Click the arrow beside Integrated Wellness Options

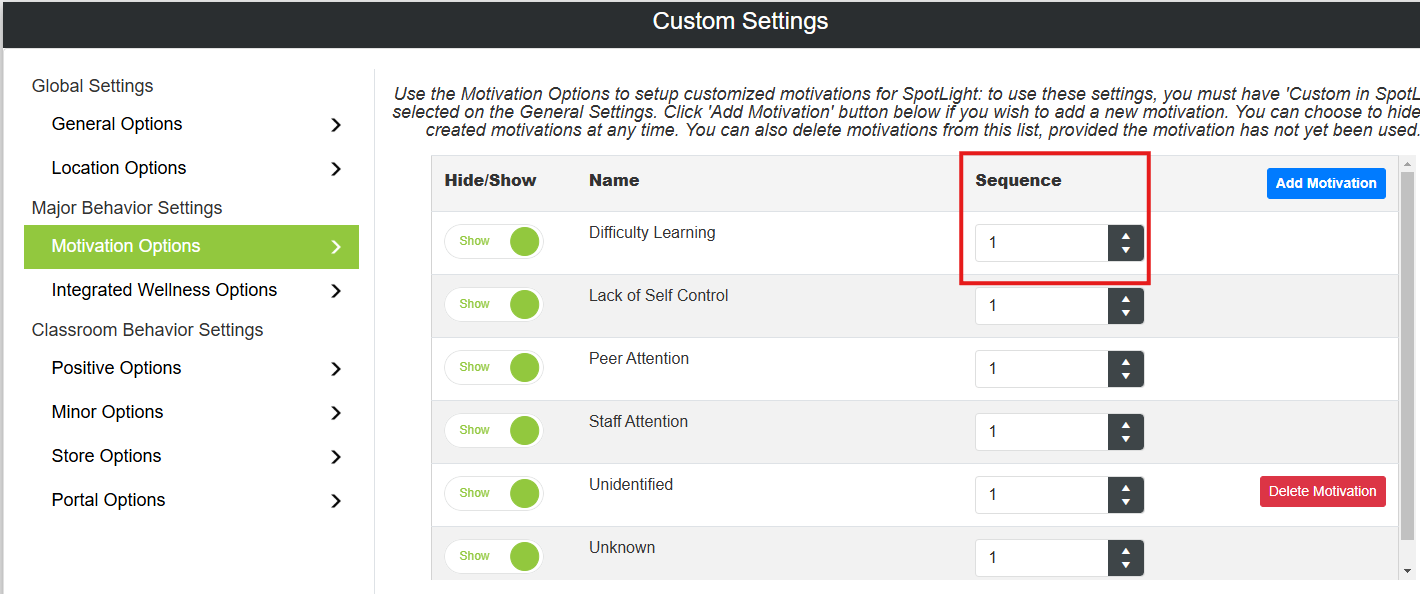pyautogui.click(x=336, y=291)
